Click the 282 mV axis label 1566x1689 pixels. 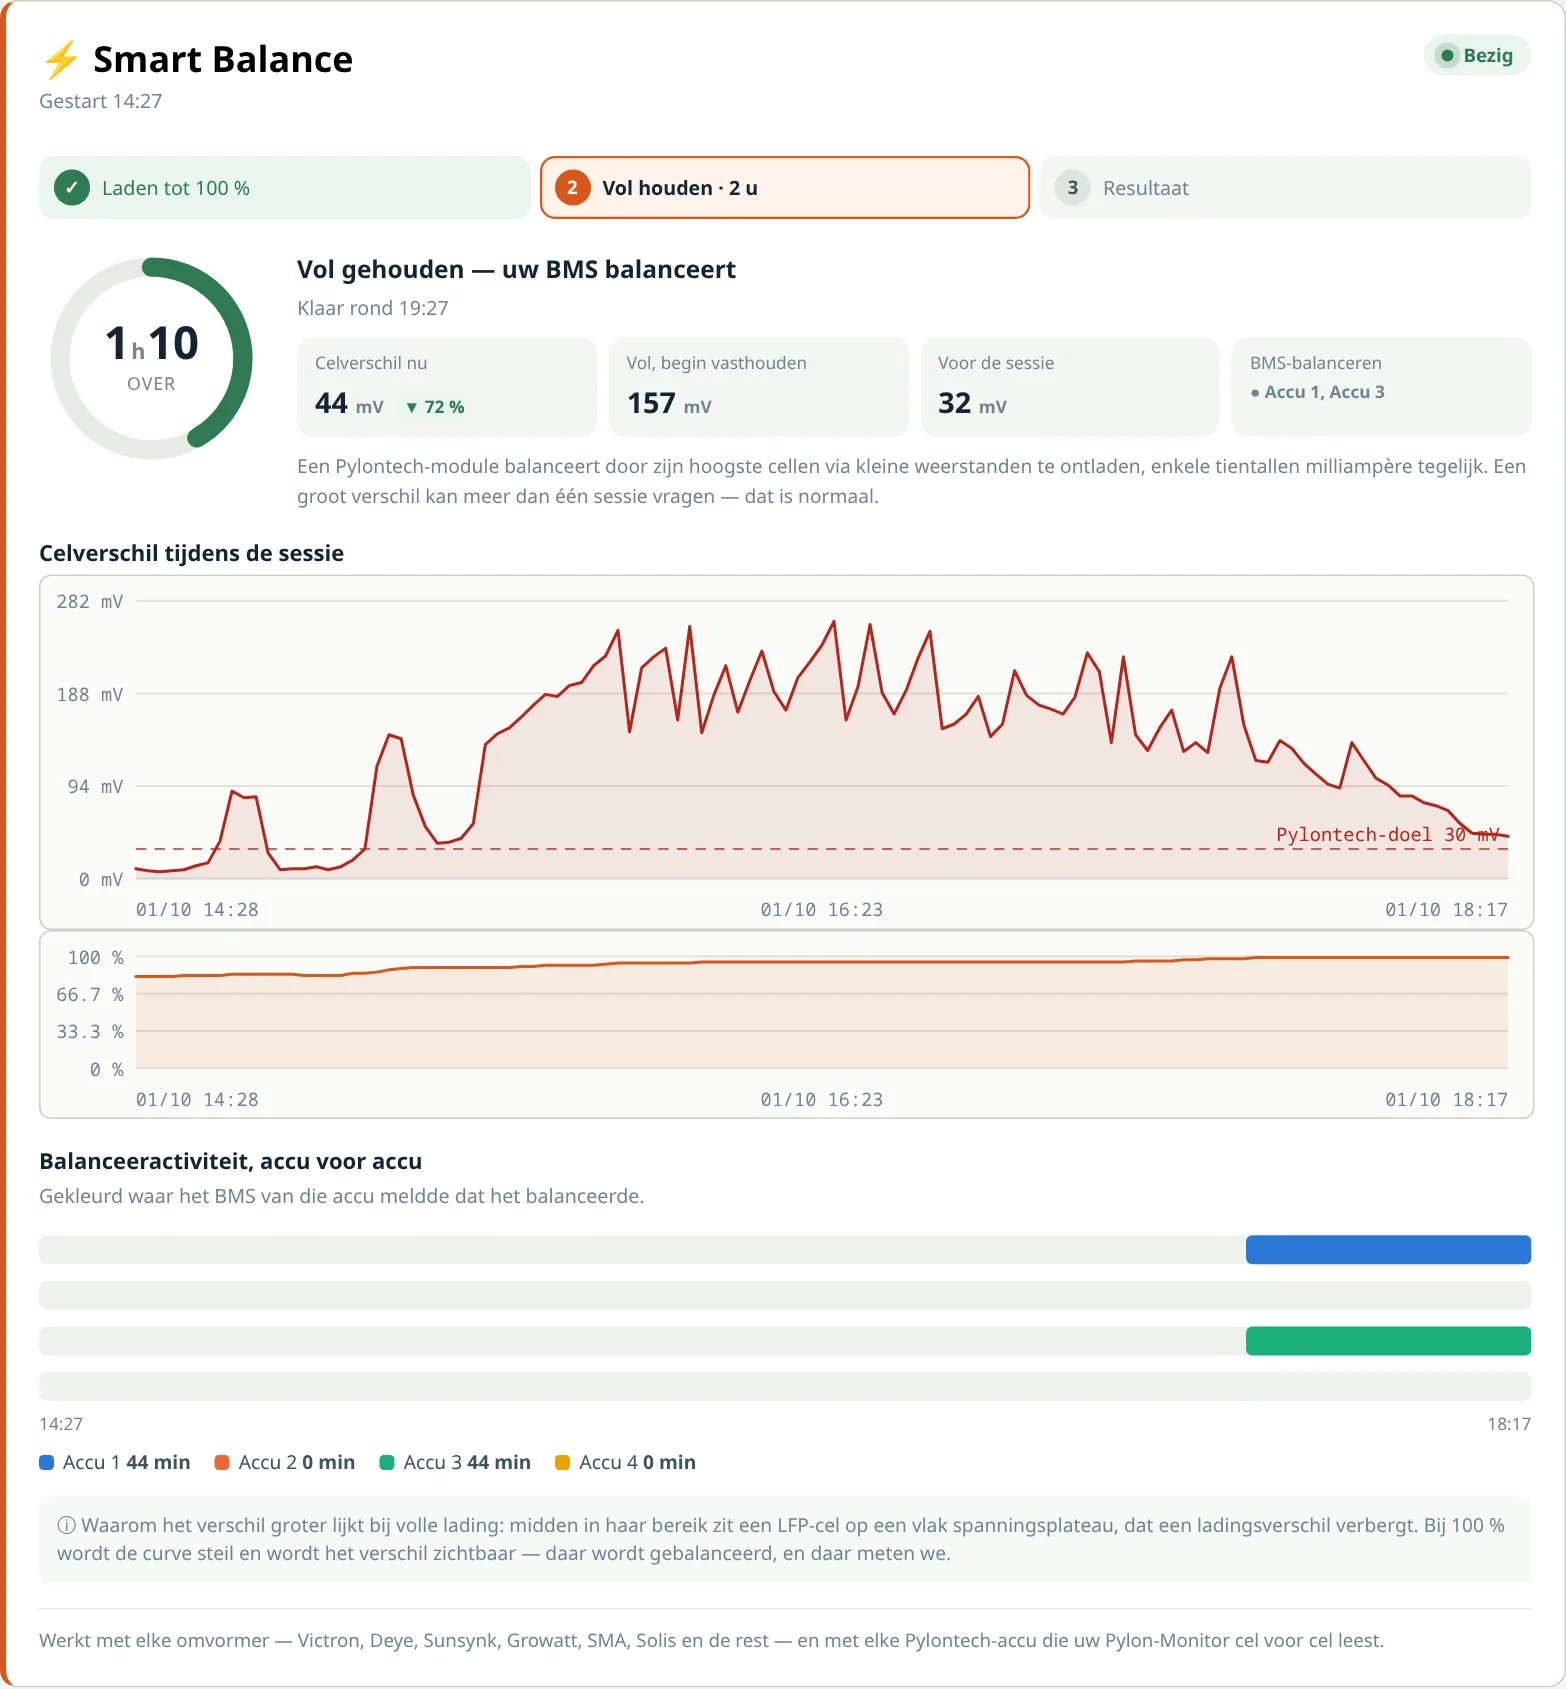90,601
